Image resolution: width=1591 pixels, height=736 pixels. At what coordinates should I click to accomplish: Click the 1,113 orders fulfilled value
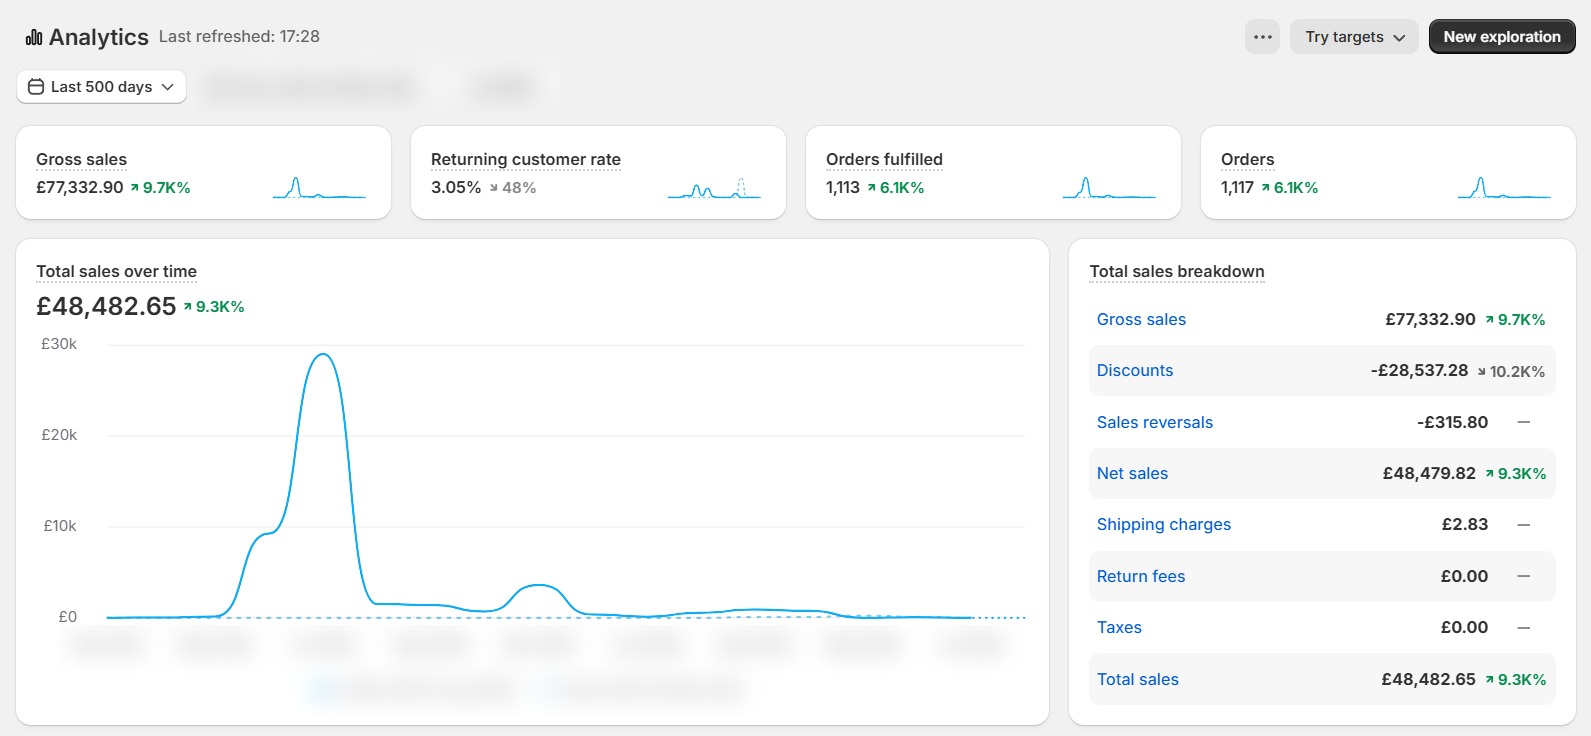(x=843, y=187)
